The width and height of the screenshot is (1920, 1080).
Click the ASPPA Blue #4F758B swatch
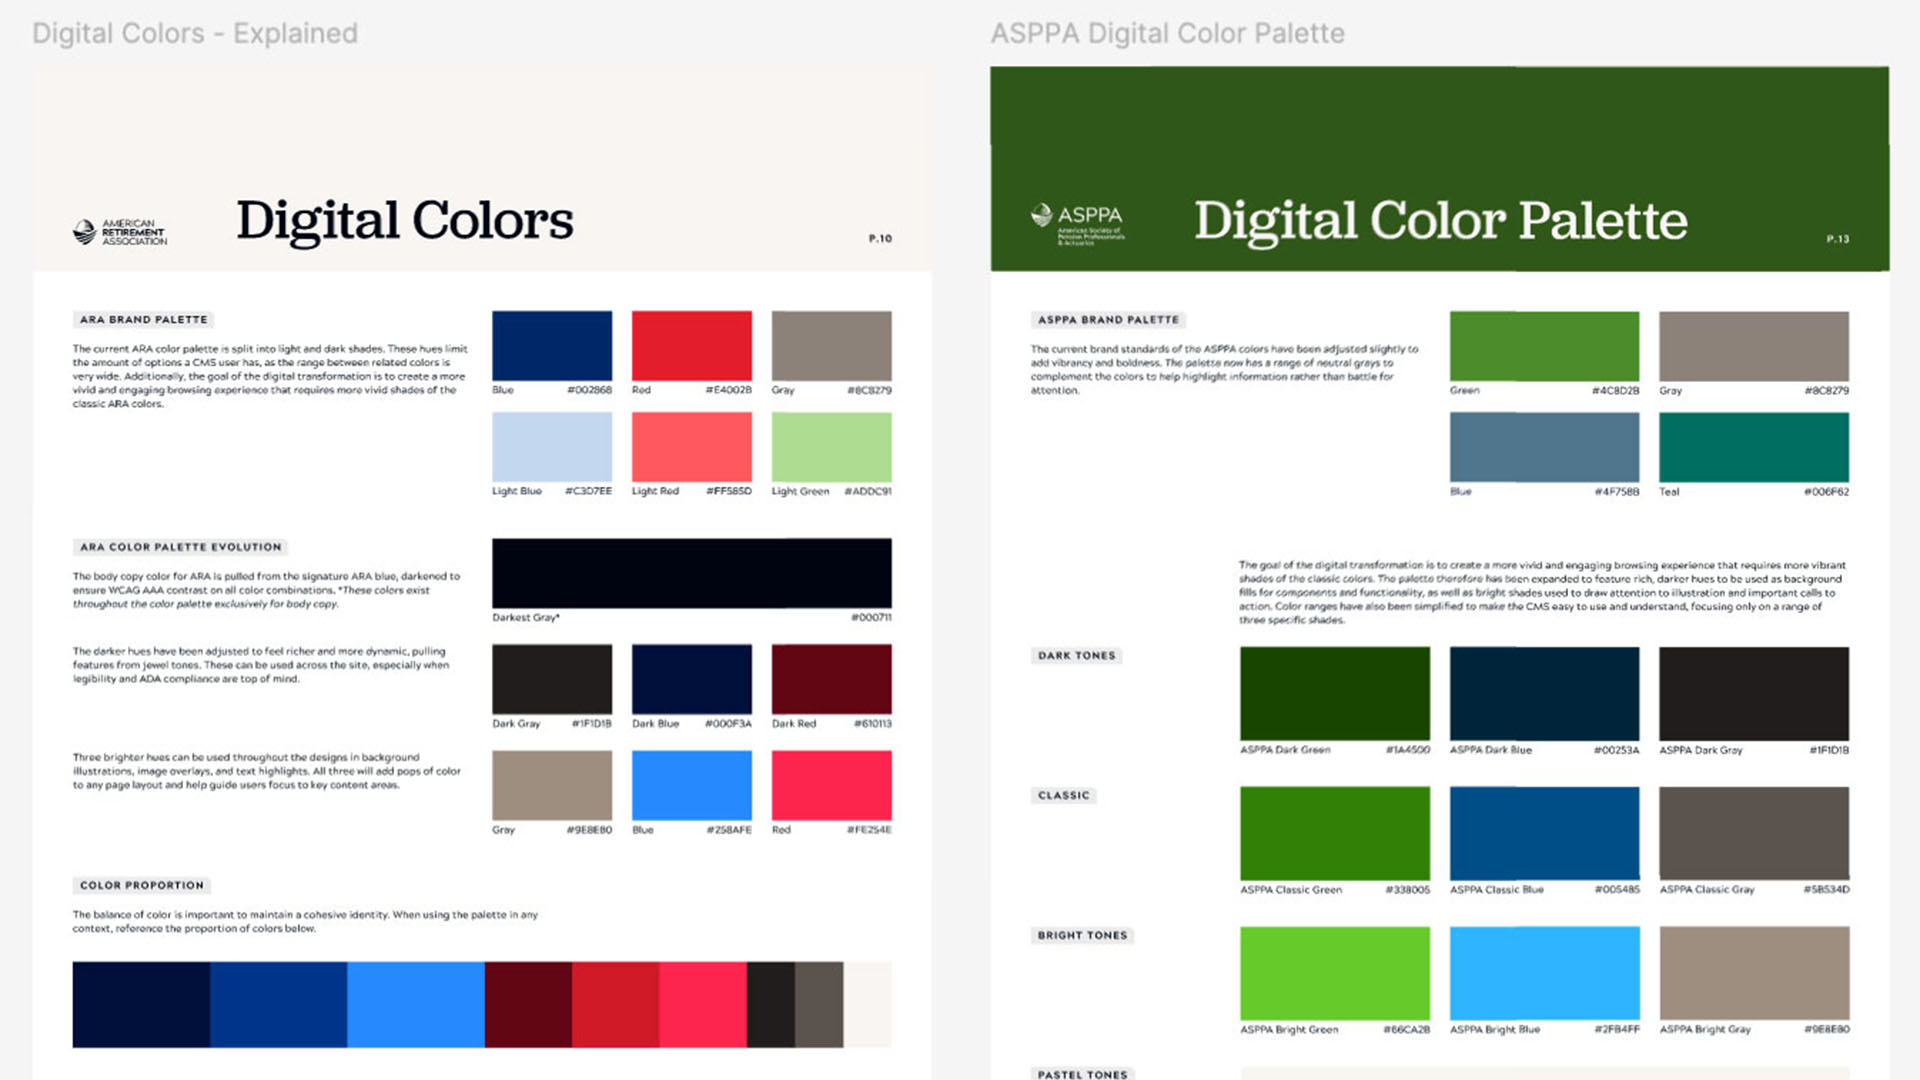[x=1544, y=447]
